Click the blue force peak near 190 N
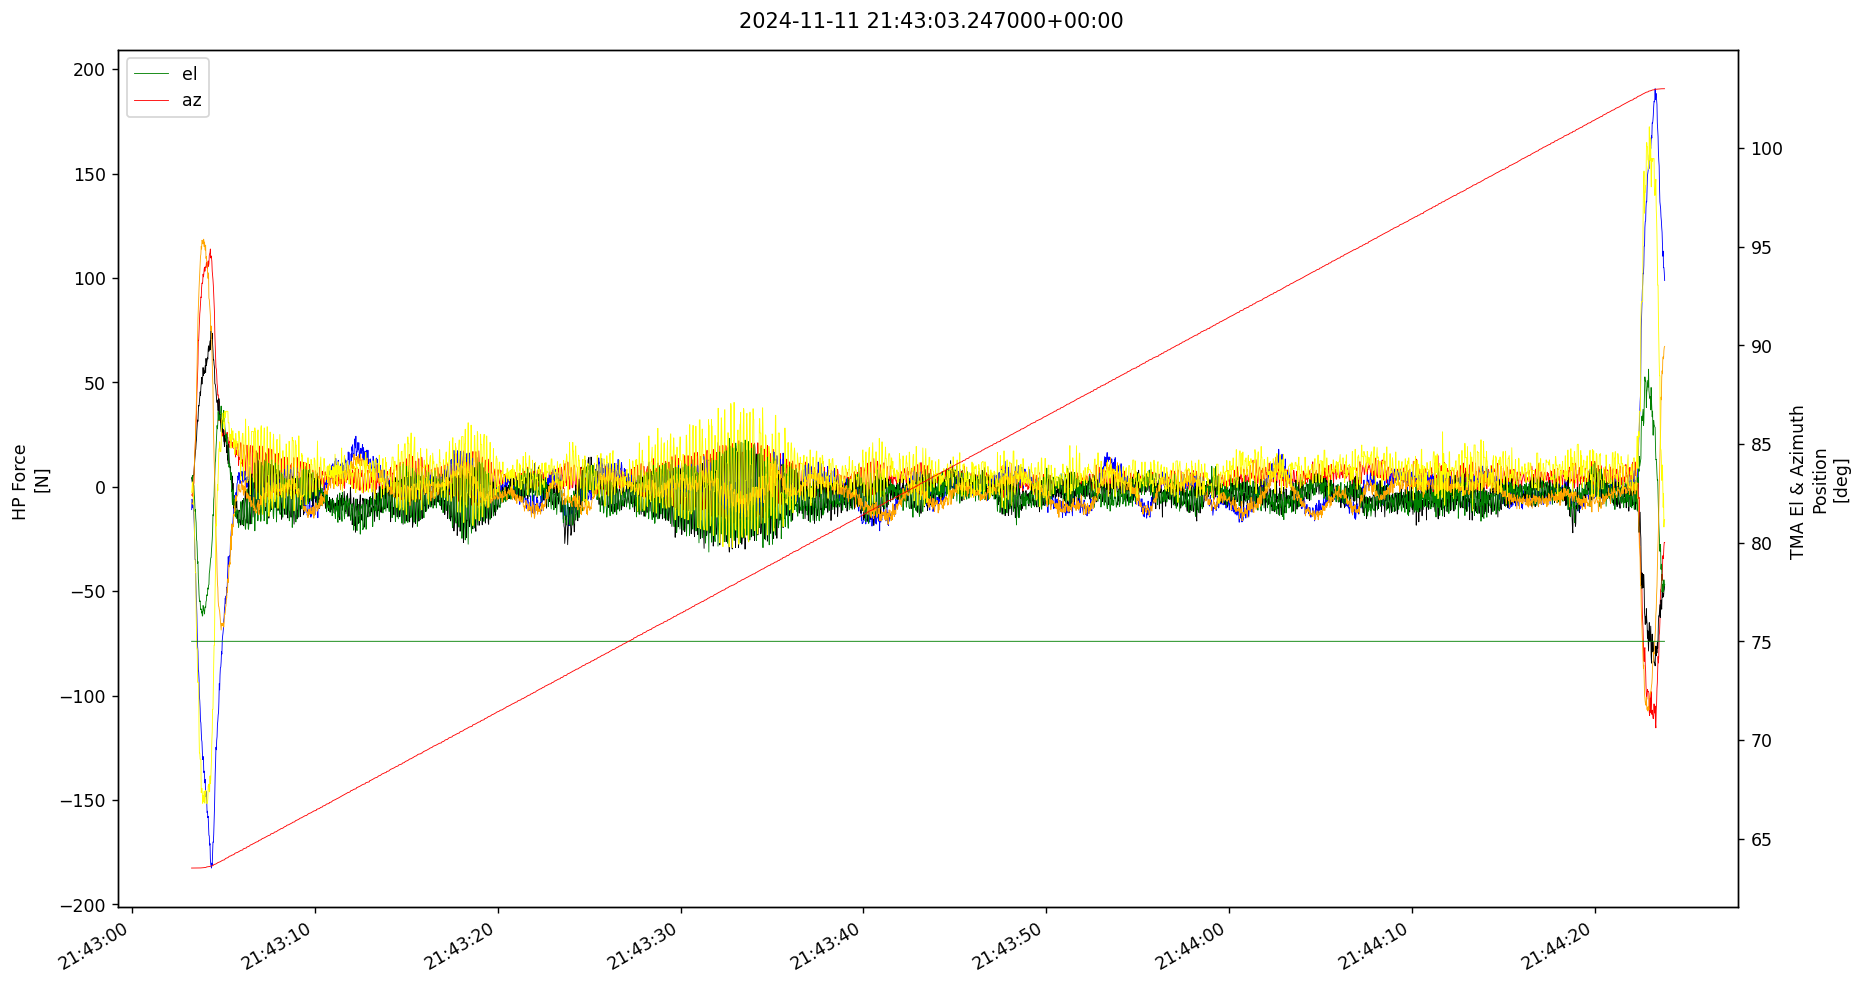 1655,92
